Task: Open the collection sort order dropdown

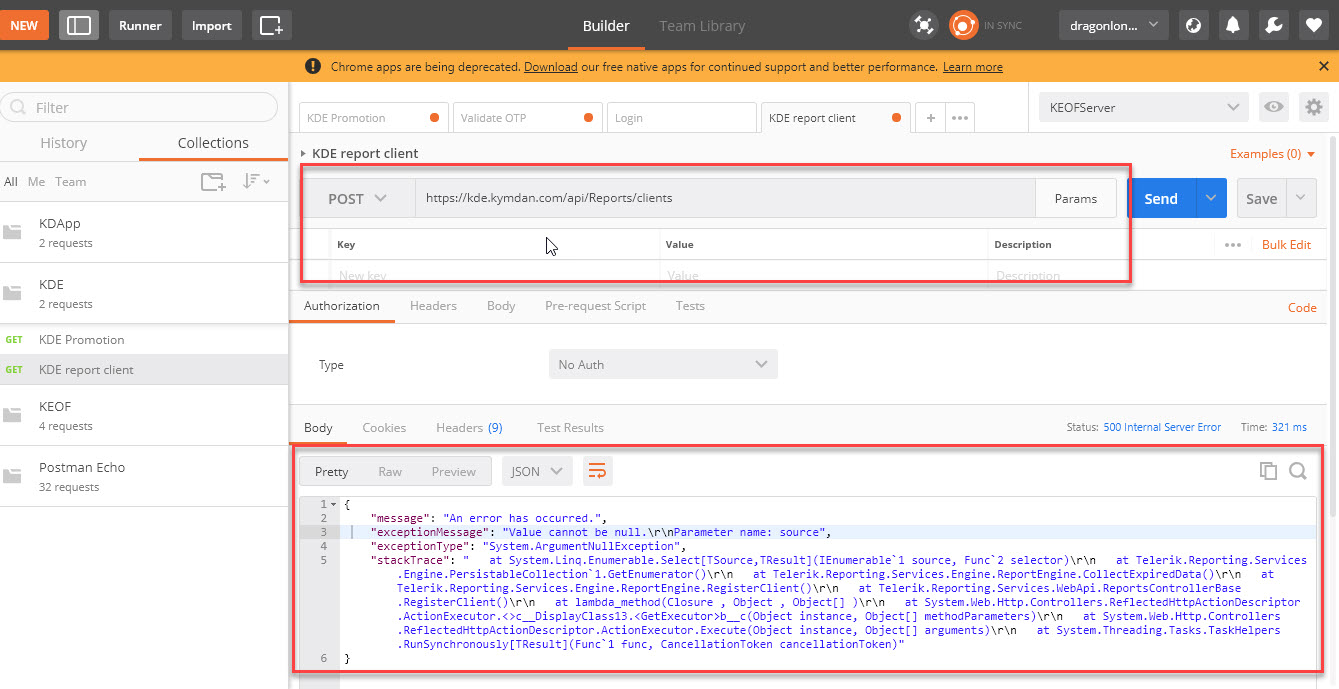Action: click(256, 181)
